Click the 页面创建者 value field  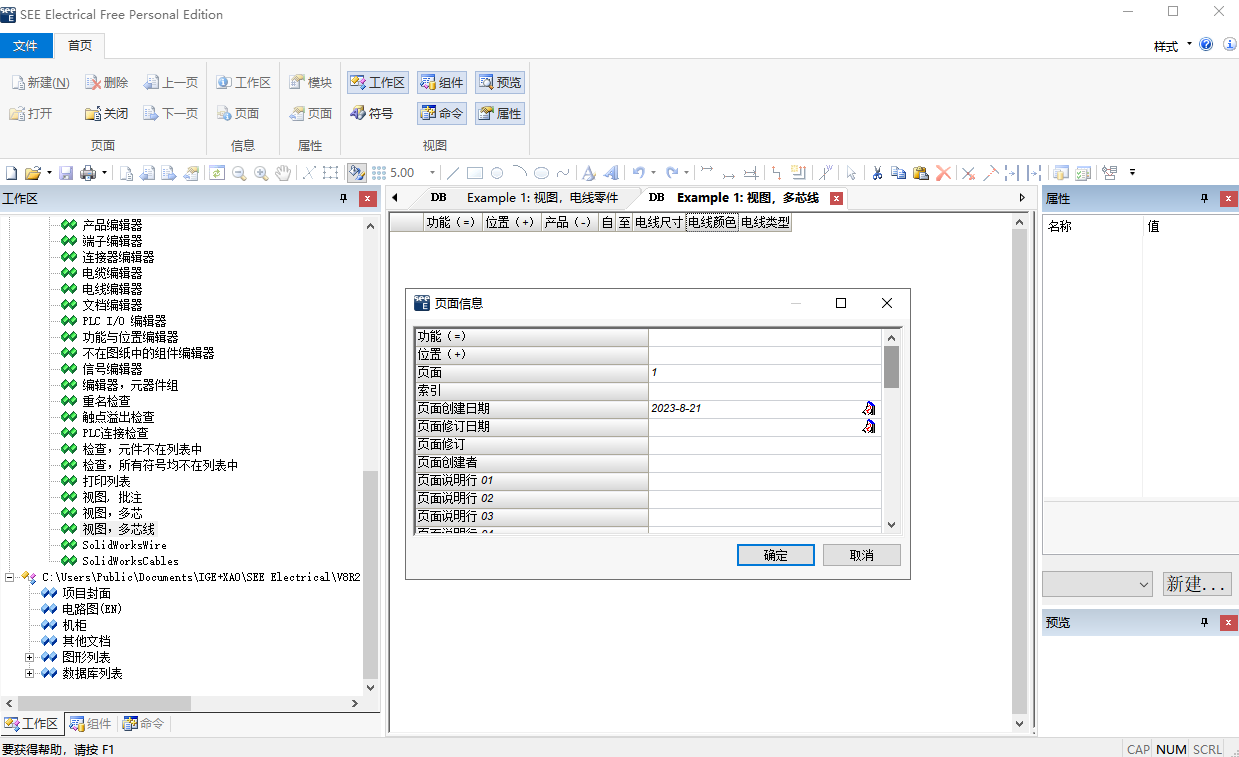point(764,462)
